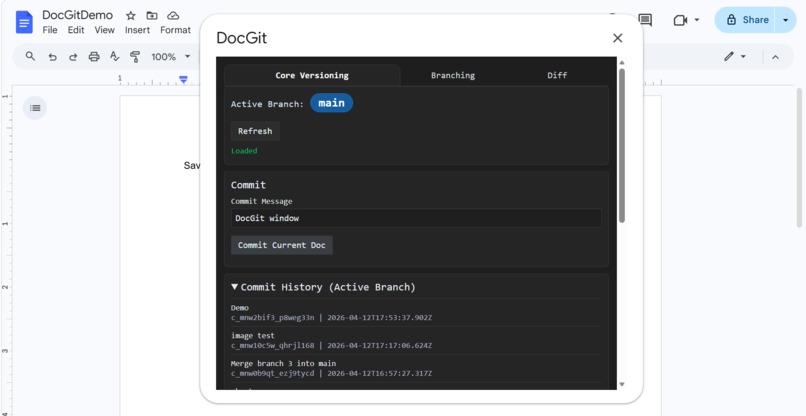This screenshot has height=416, width=806.
Task: Open the Format menu
Action: coord(175,30)
